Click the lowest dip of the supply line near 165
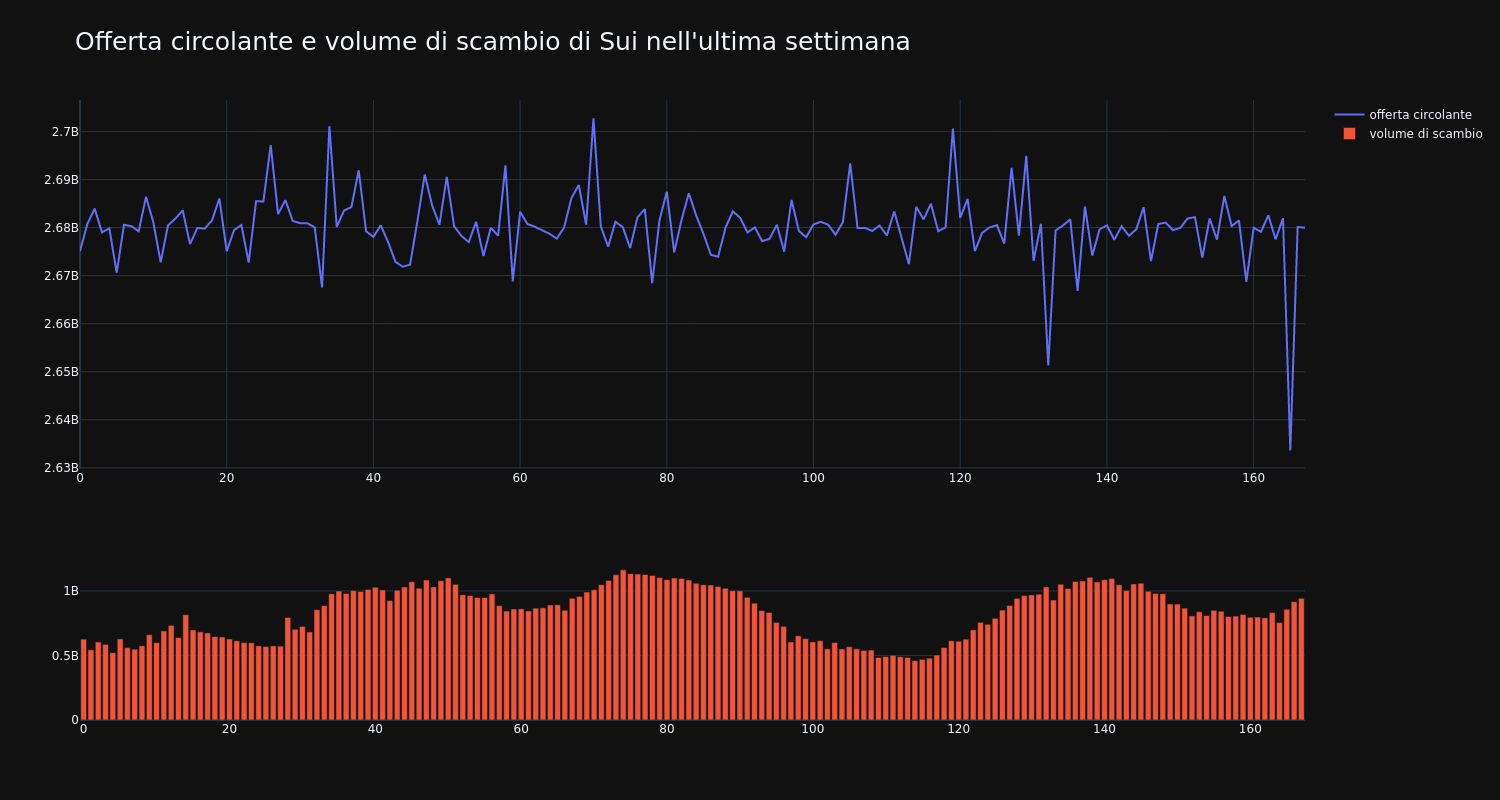 (1290, 449)
